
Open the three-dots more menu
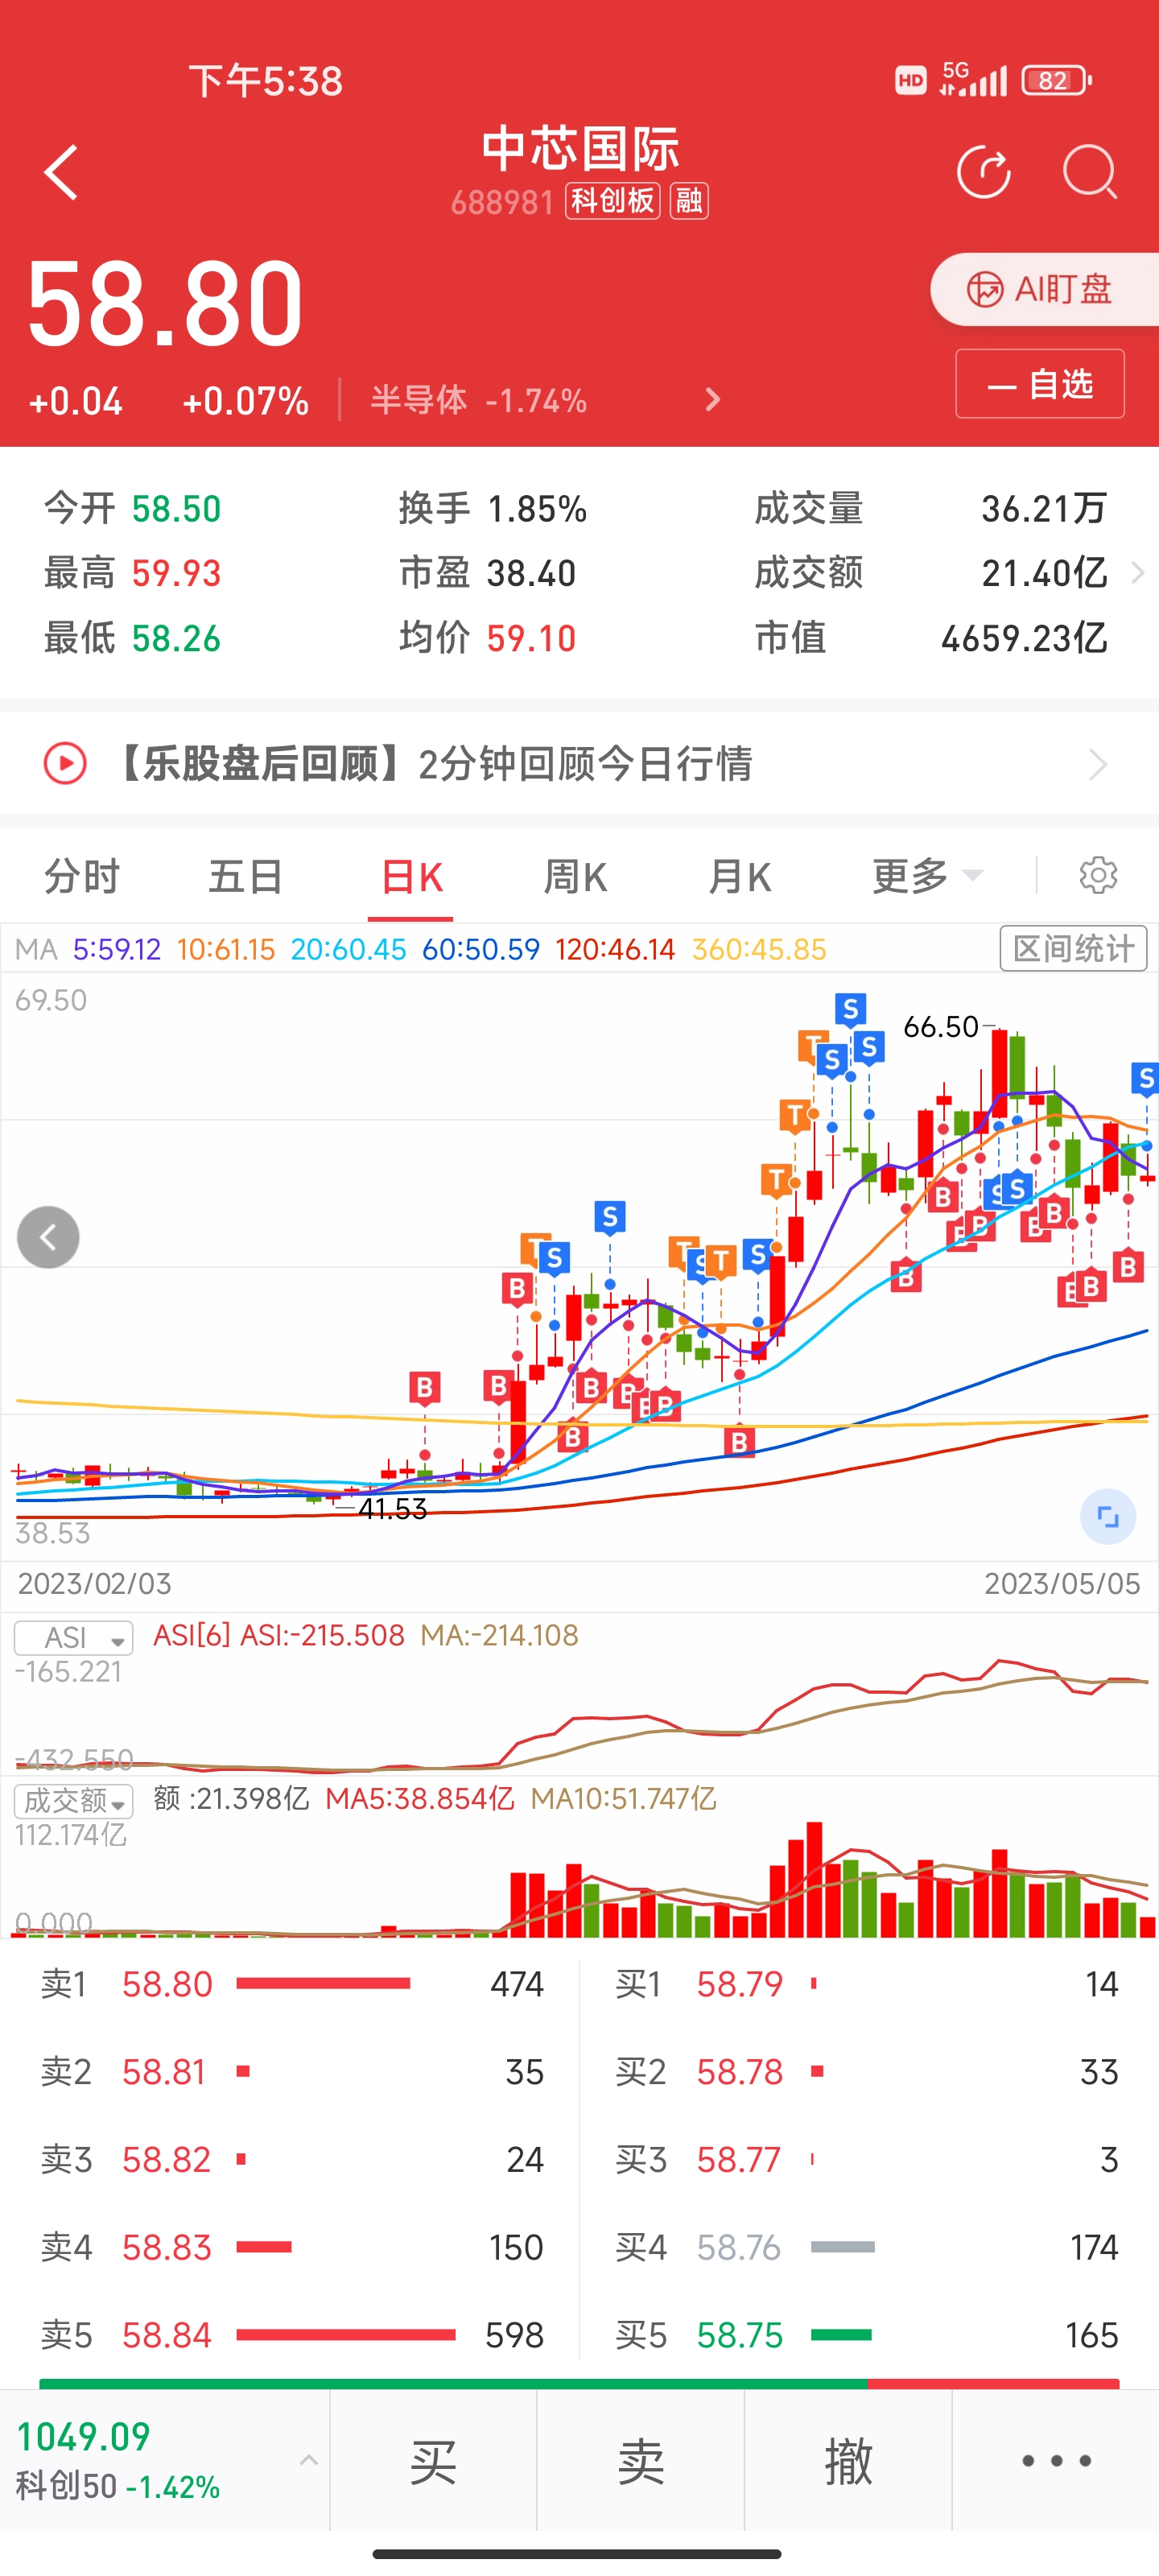pos(1056,2460)
